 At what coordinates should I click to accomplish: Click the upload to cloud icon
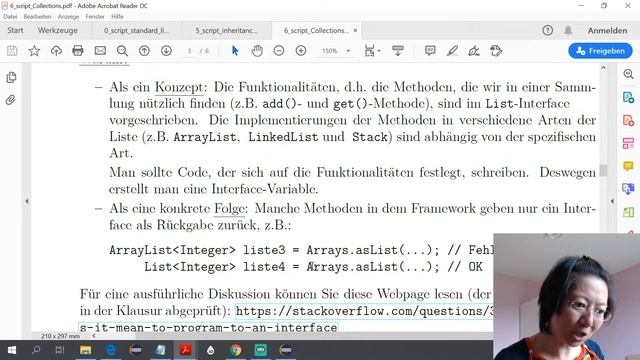(56, 51)
